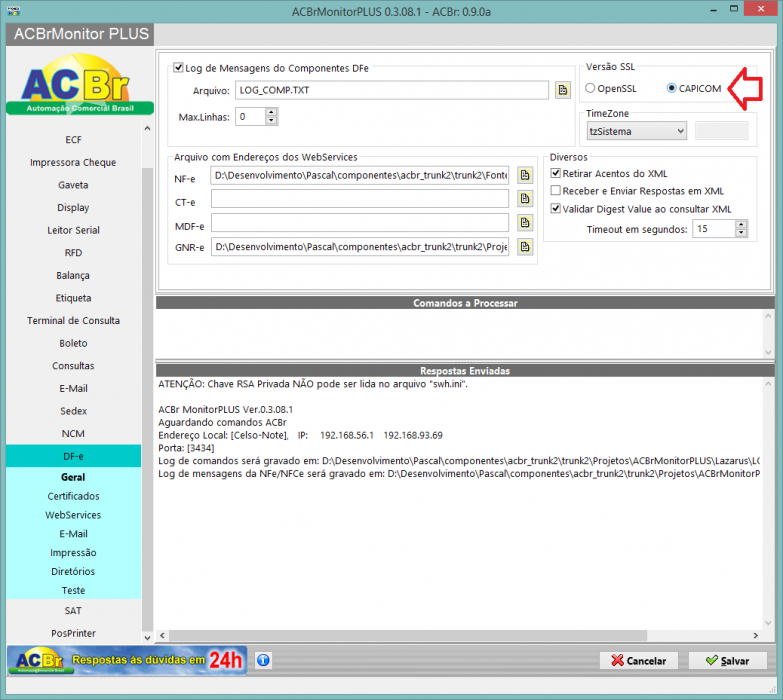This screenshot has height=700, width=783.
Task: Click the ACBr 24h support banner
Action: [127, 660]
